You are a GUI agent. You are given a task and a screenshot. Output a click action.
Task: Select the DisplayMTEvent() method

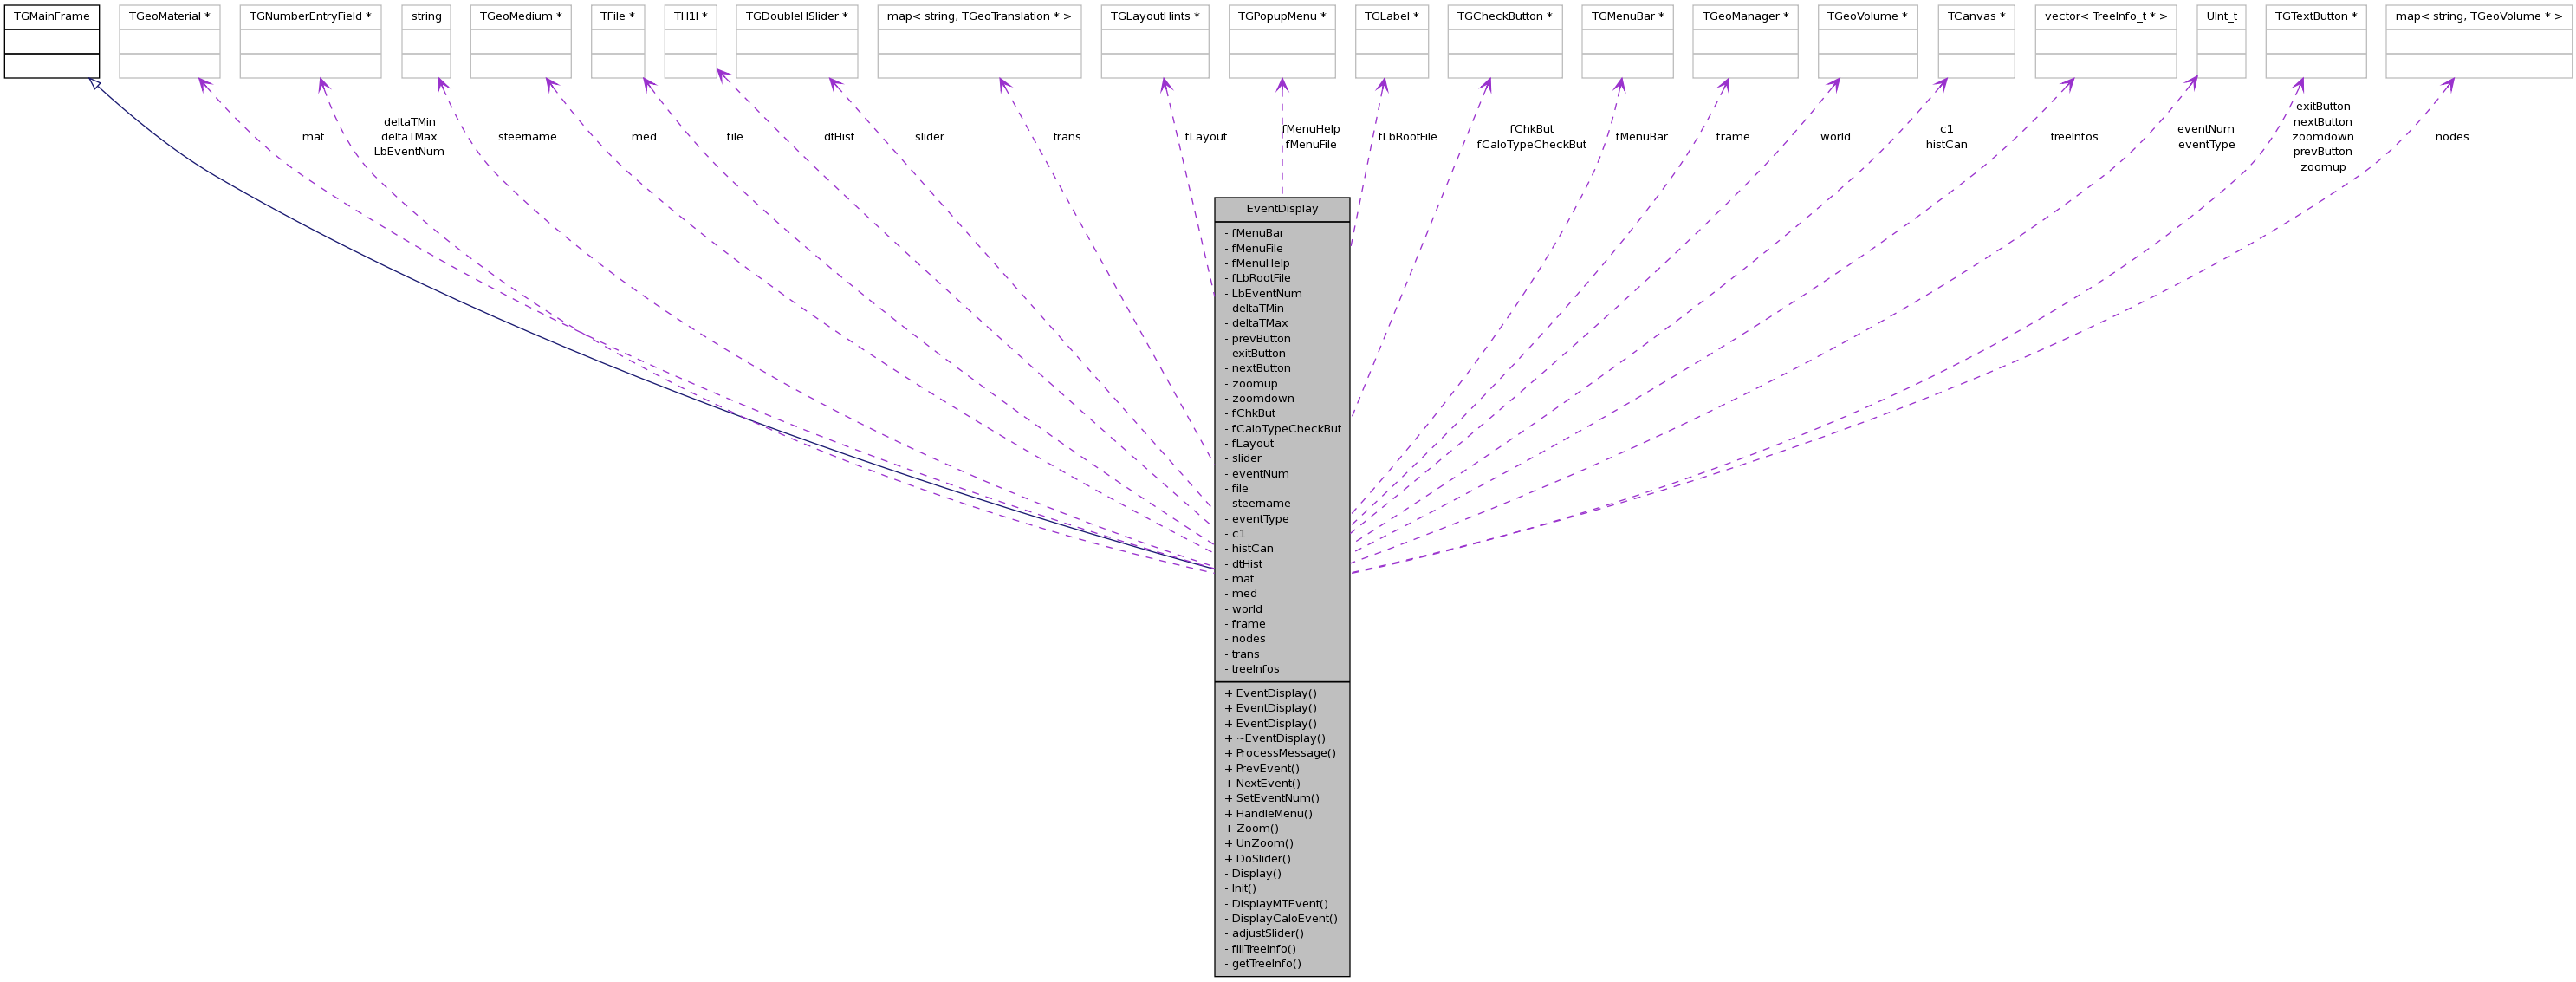(1276, 903)
